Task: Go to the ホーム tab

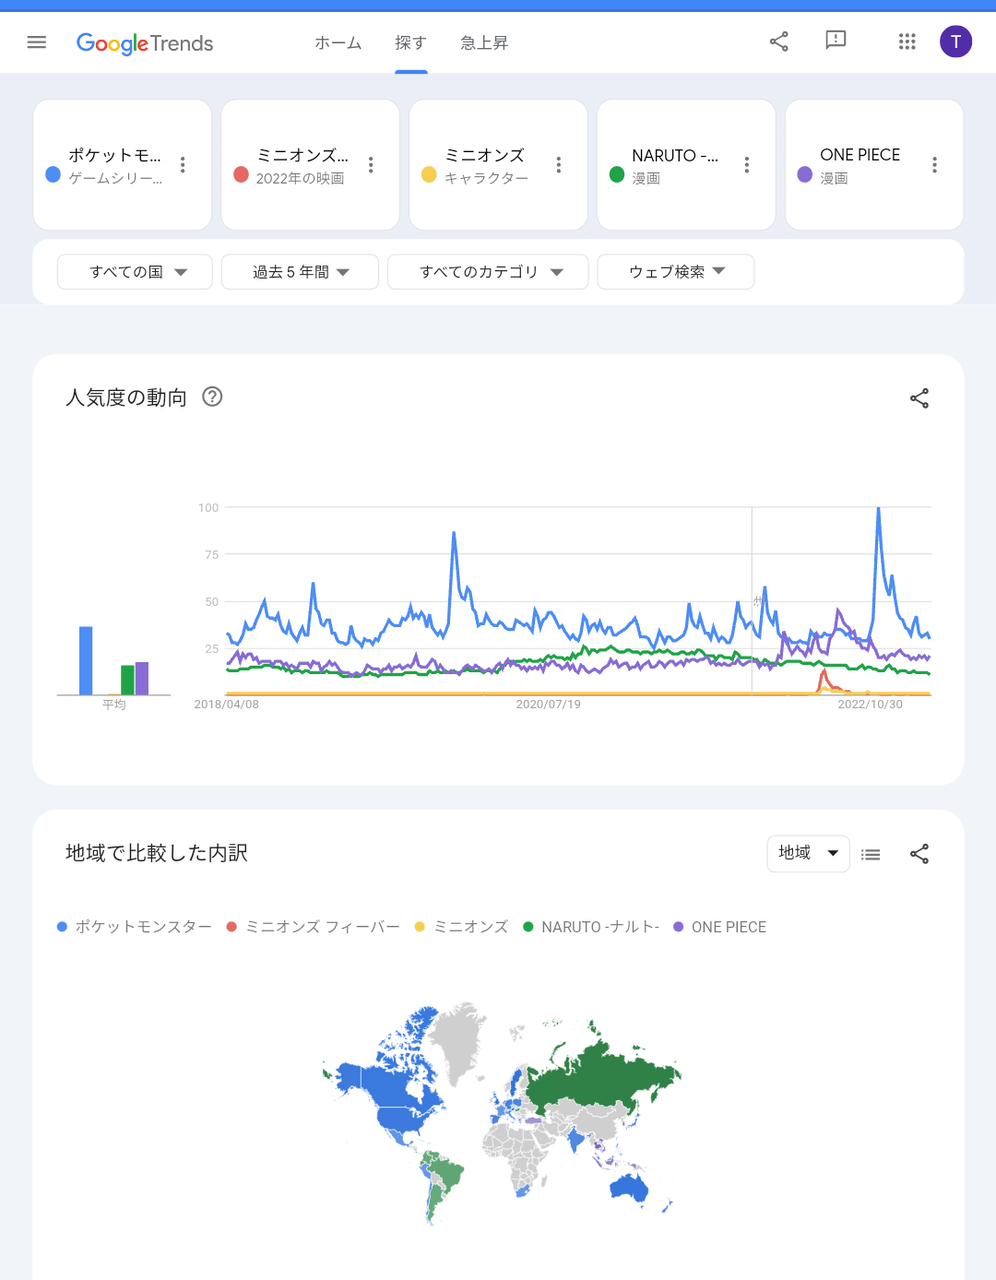Action: tap(338, 43)
